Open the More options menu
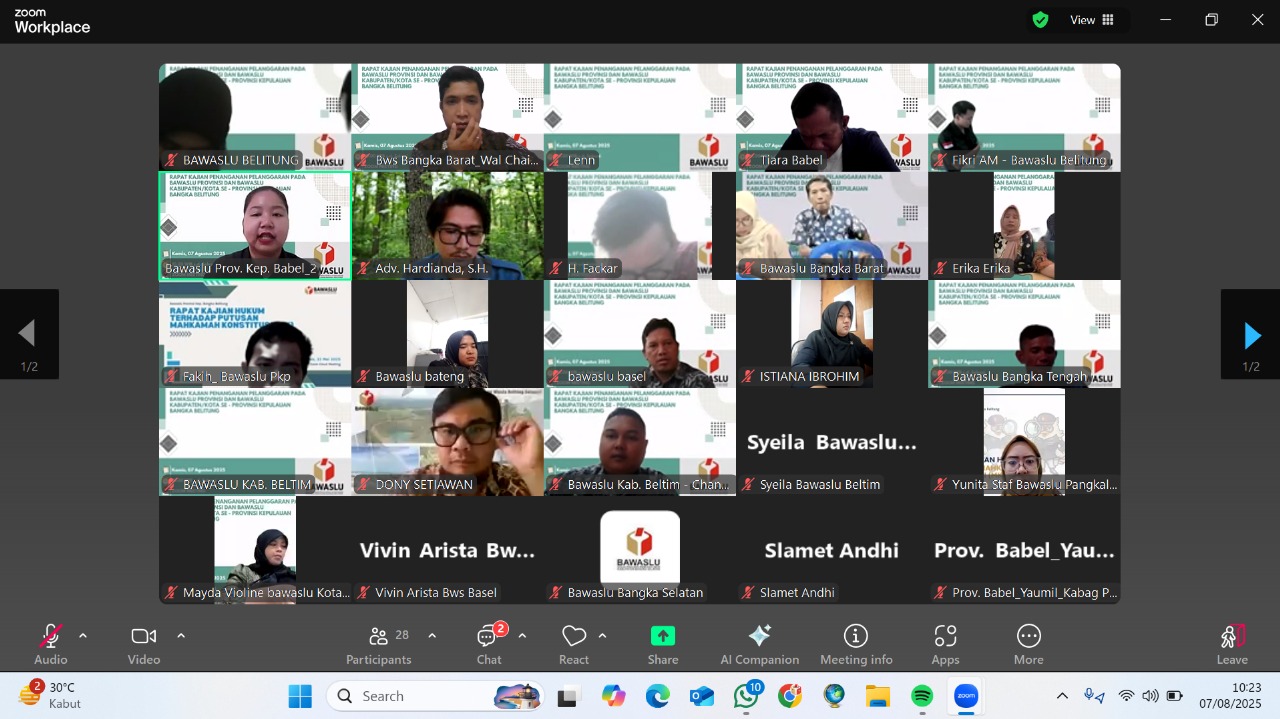 tap(1028, 644)
